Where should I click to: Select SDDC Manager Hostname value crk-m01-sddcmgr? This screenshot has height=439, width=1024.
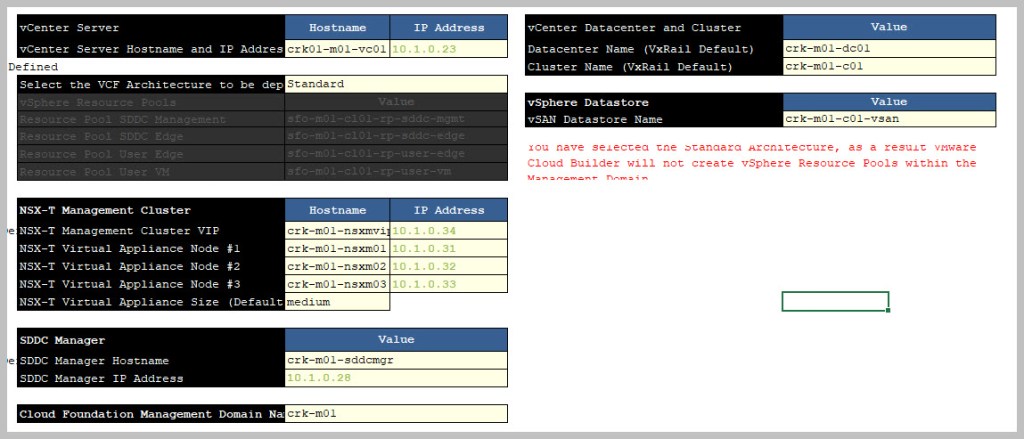(396, 361)
